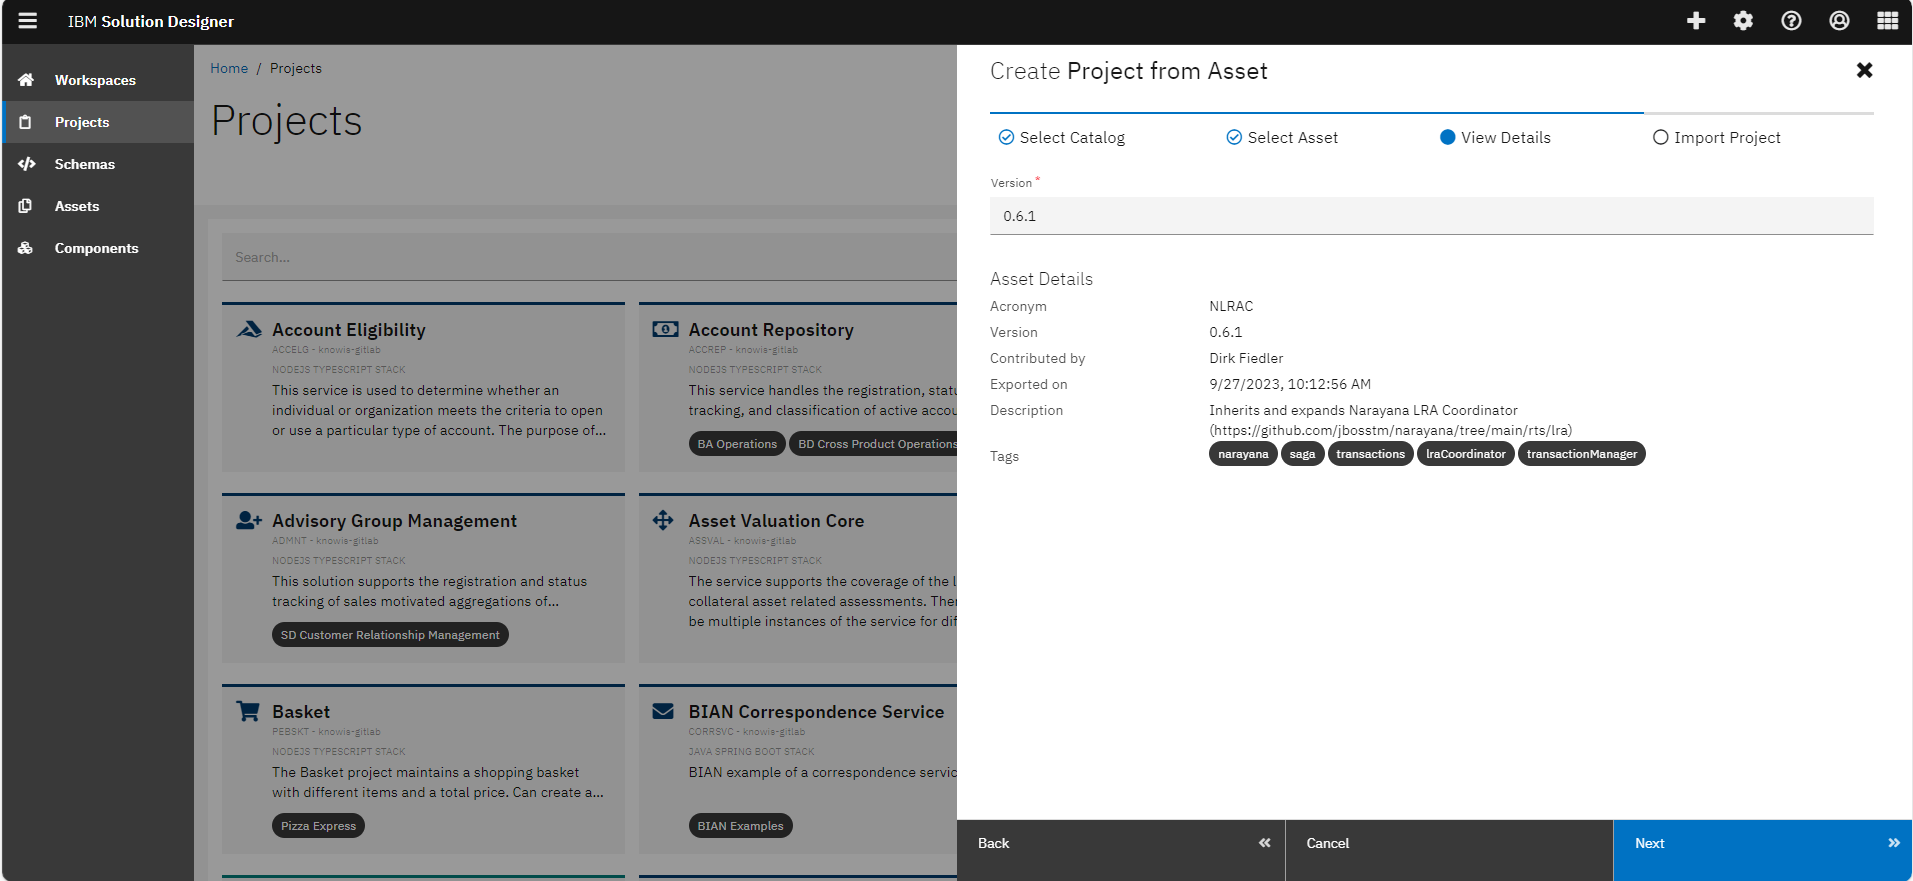The width and height of the screenshot is (1913, 881).
Task: Click the Assets copy icon in sidebar
Action: point(26,206)
